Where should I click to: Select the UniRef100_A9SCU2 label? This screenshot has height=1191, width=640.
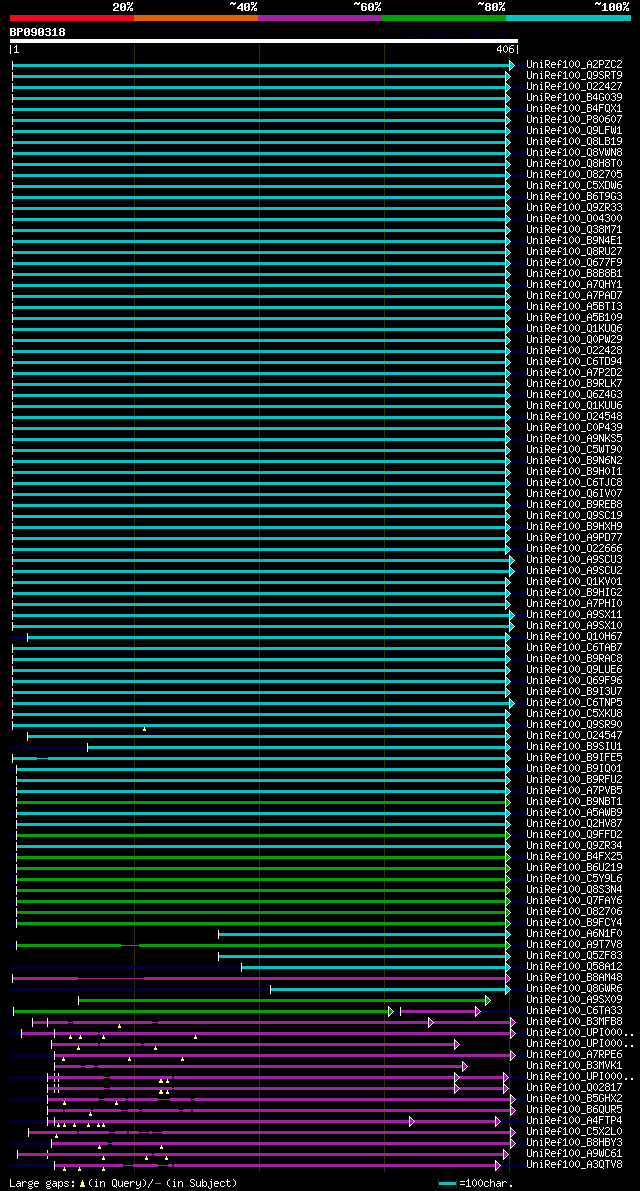574,571
